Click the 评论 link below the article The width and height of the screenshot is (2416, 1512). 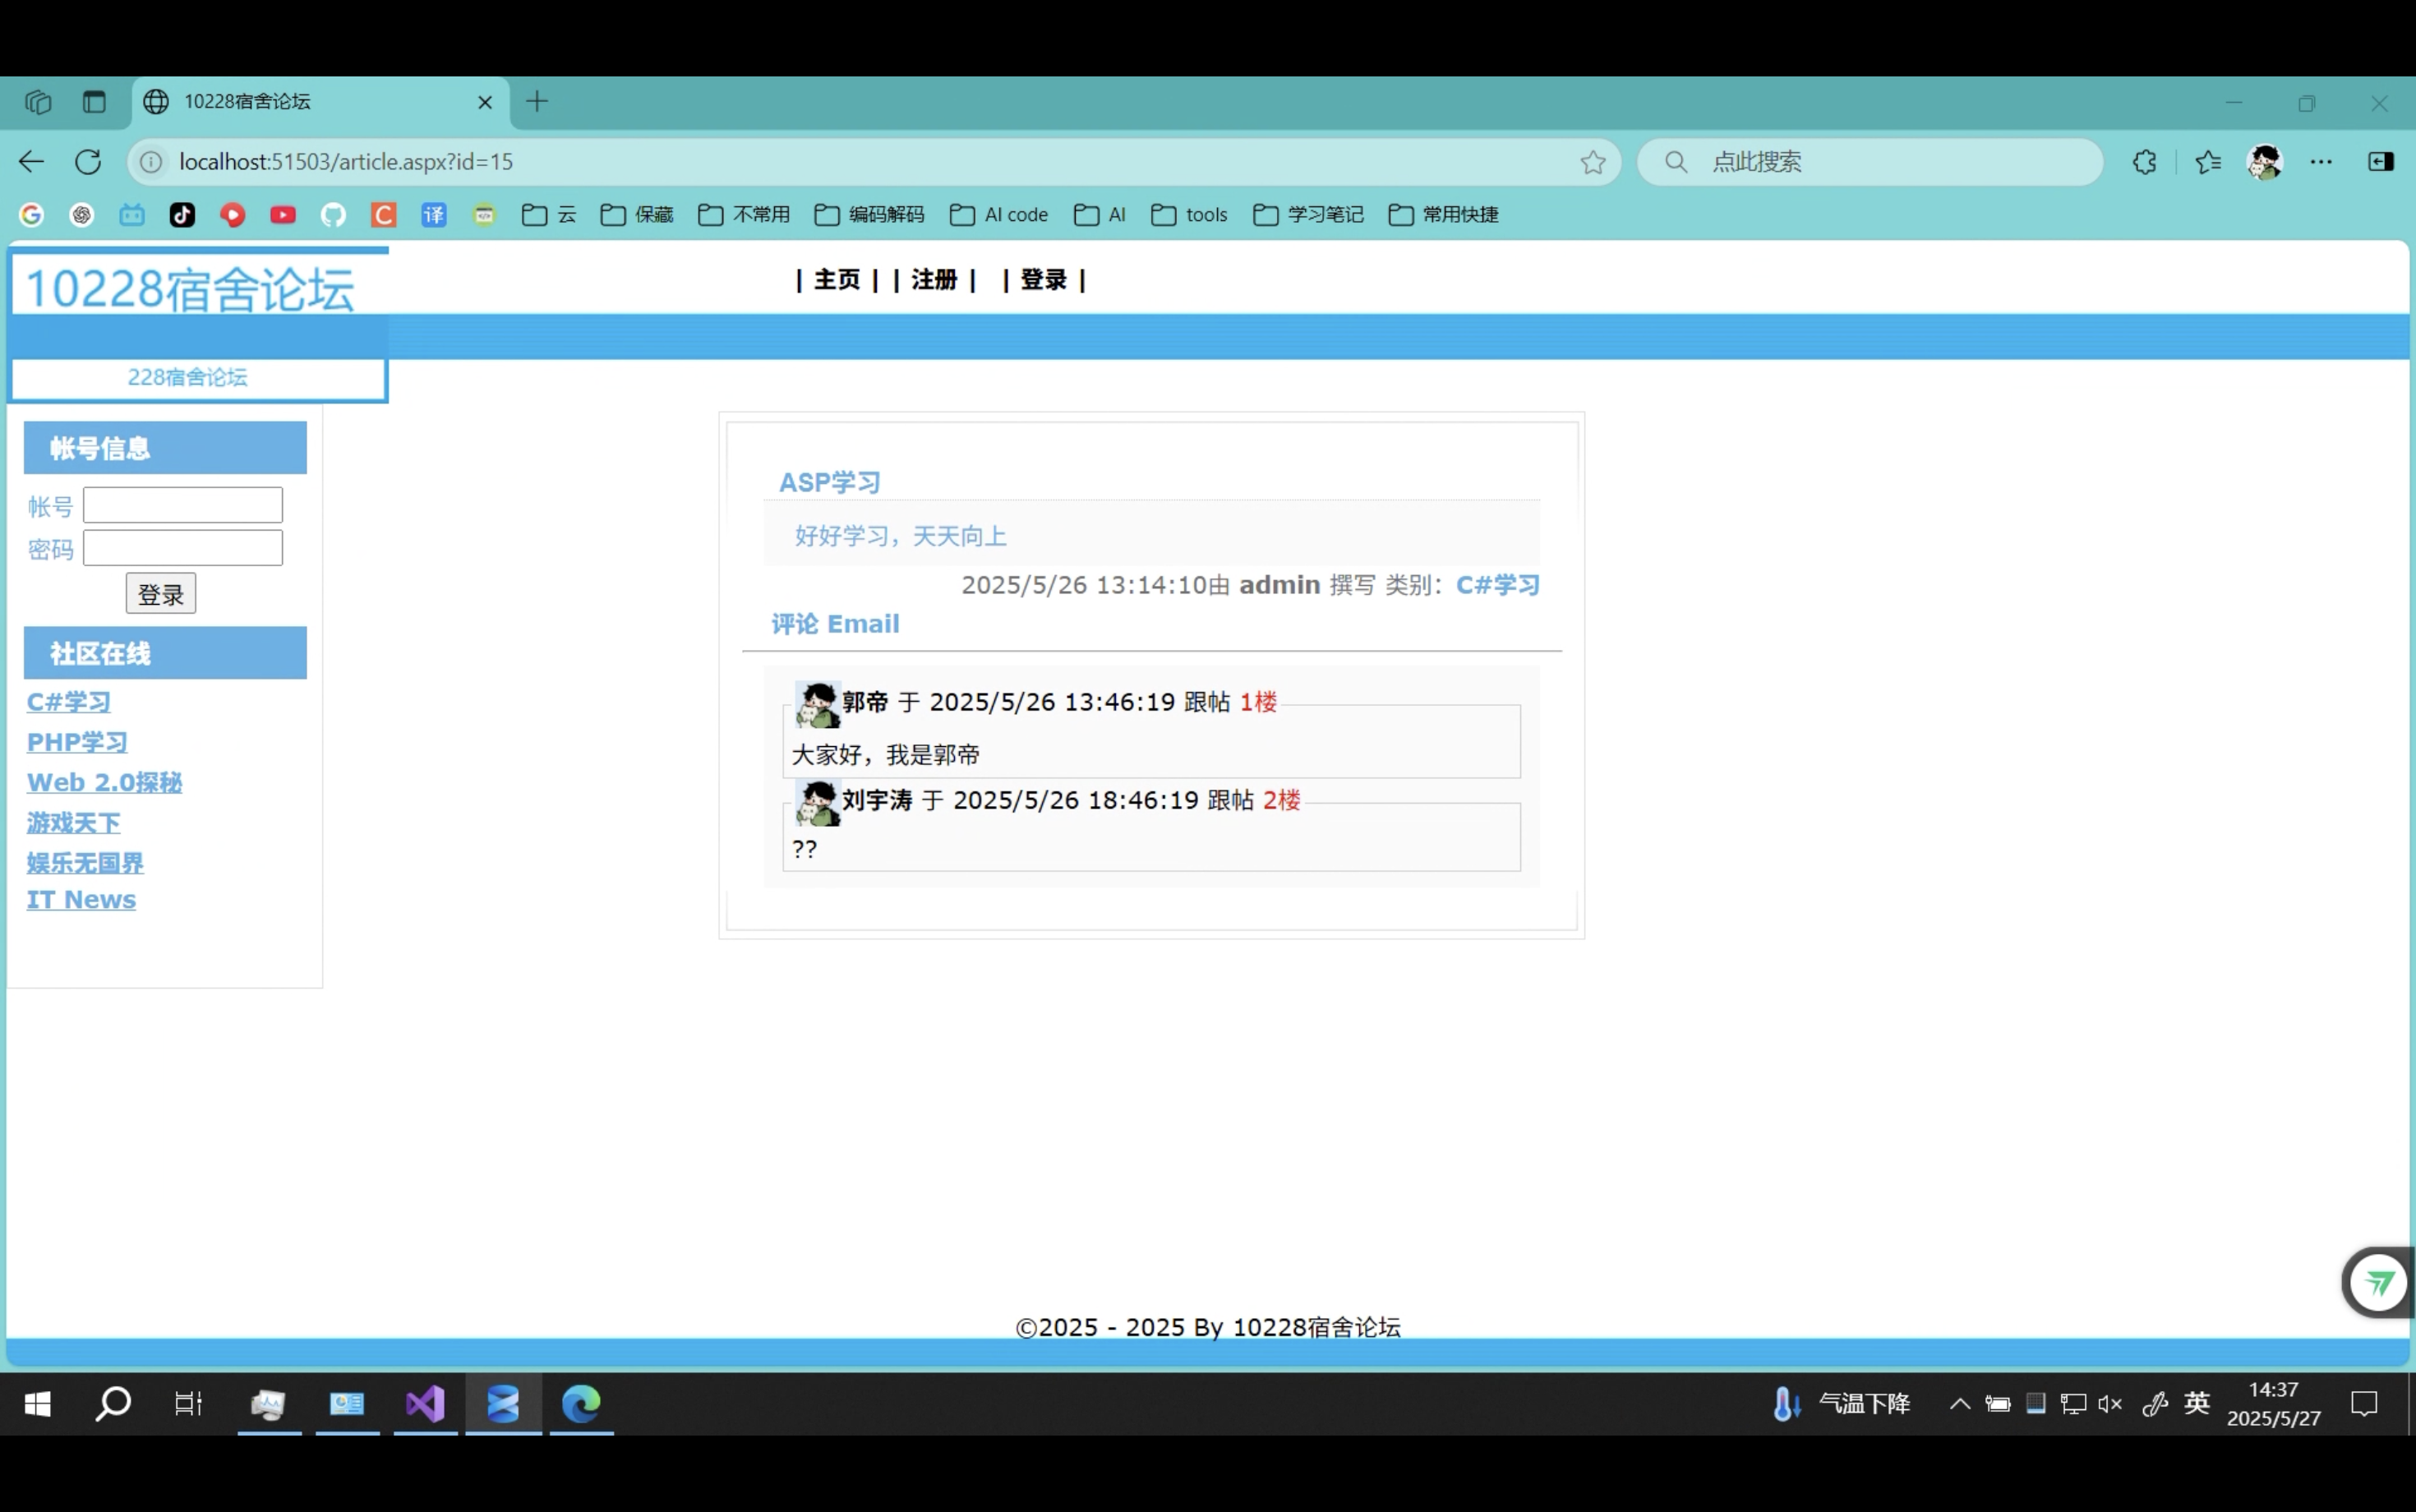pos(795,624)
